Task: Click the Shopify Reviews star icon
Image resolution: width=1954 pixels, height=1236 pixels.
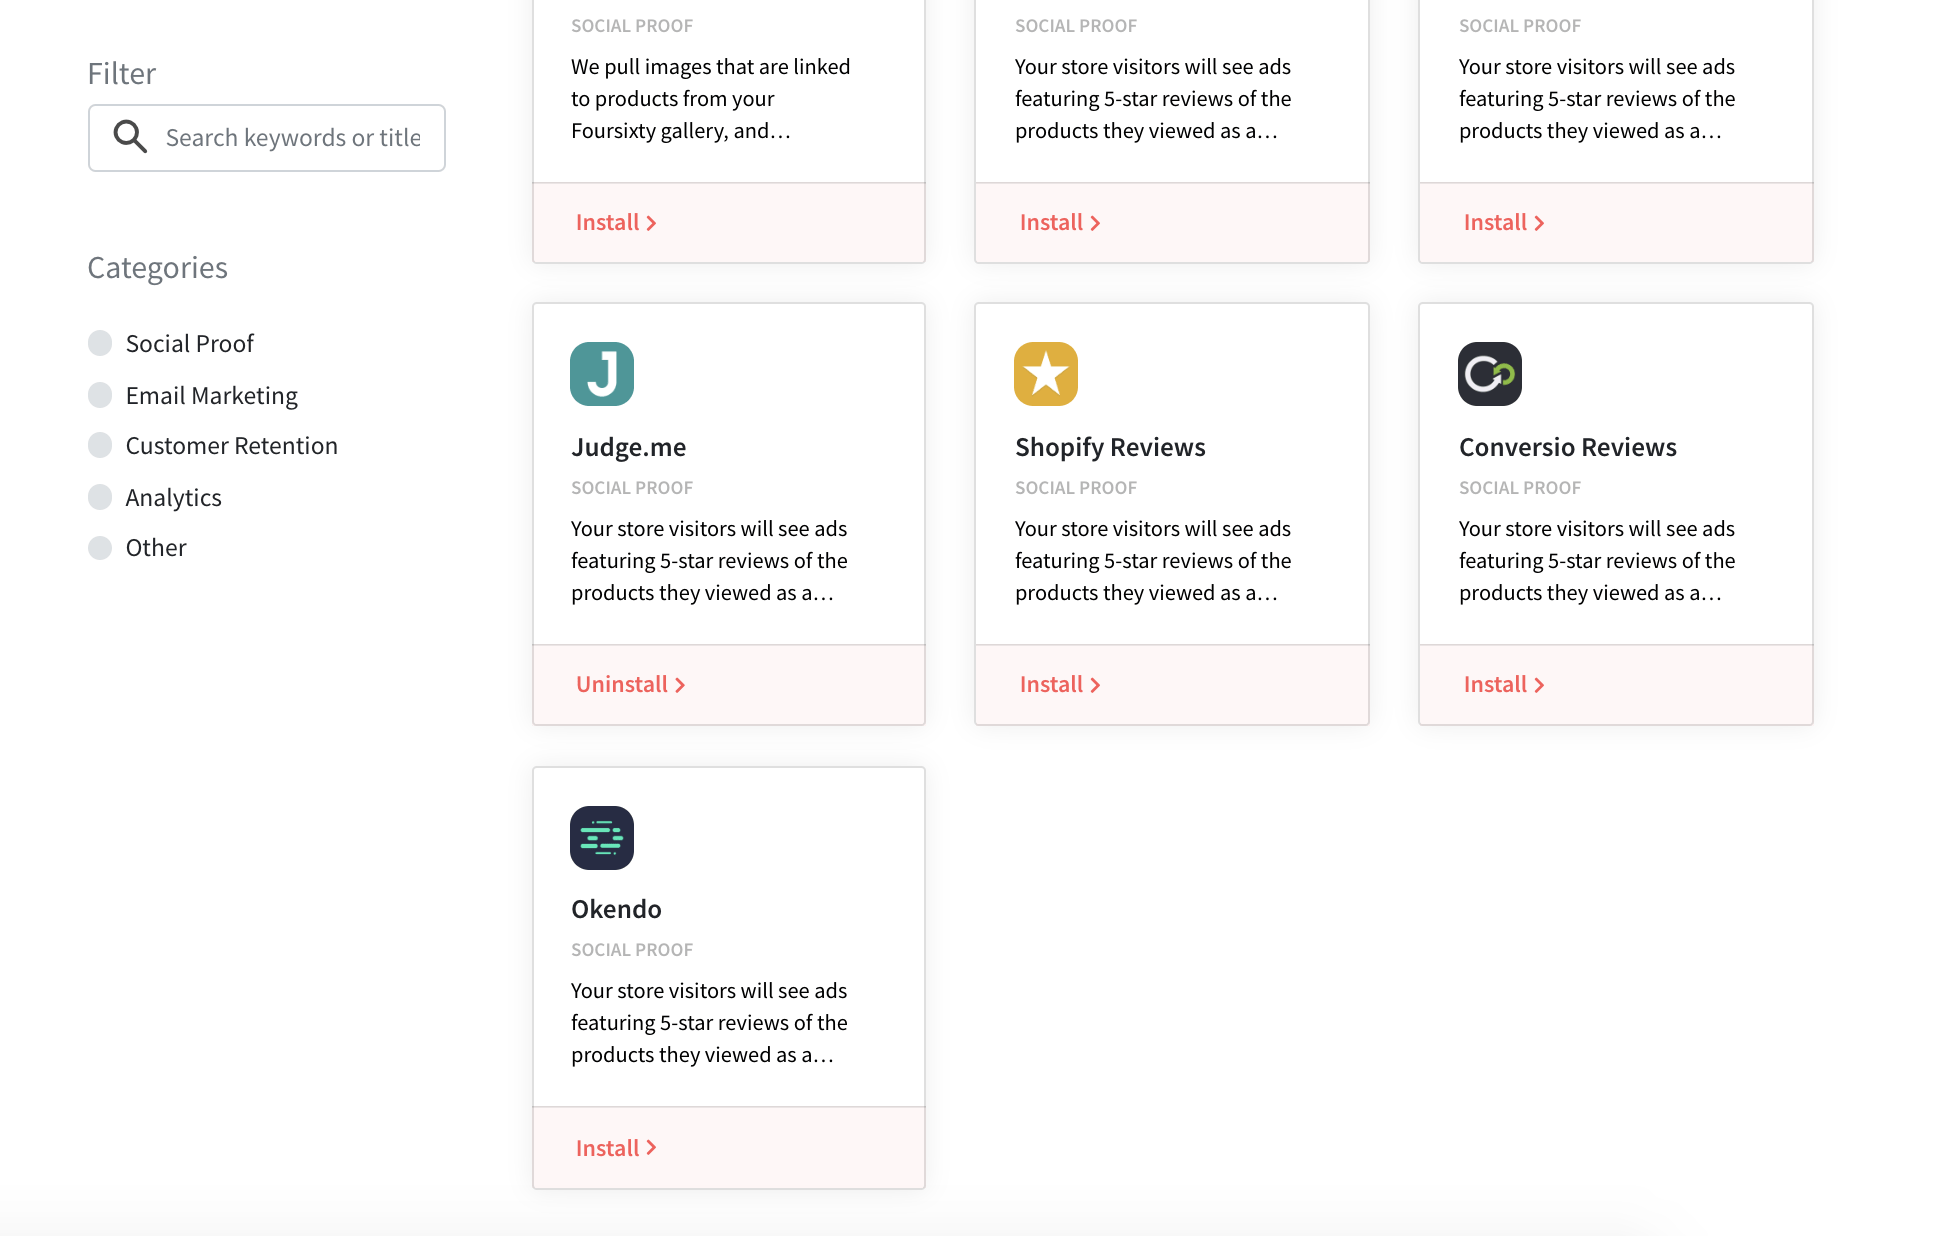Action: (x=1045, y=373)
